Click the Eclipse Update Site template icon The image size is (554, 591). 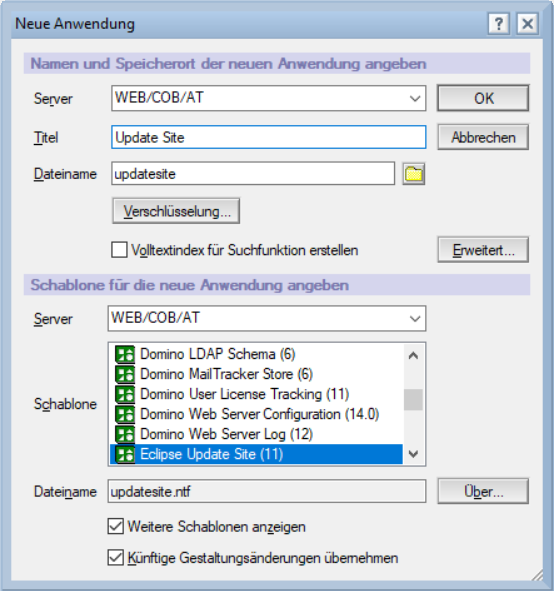(x=125, y=454)
